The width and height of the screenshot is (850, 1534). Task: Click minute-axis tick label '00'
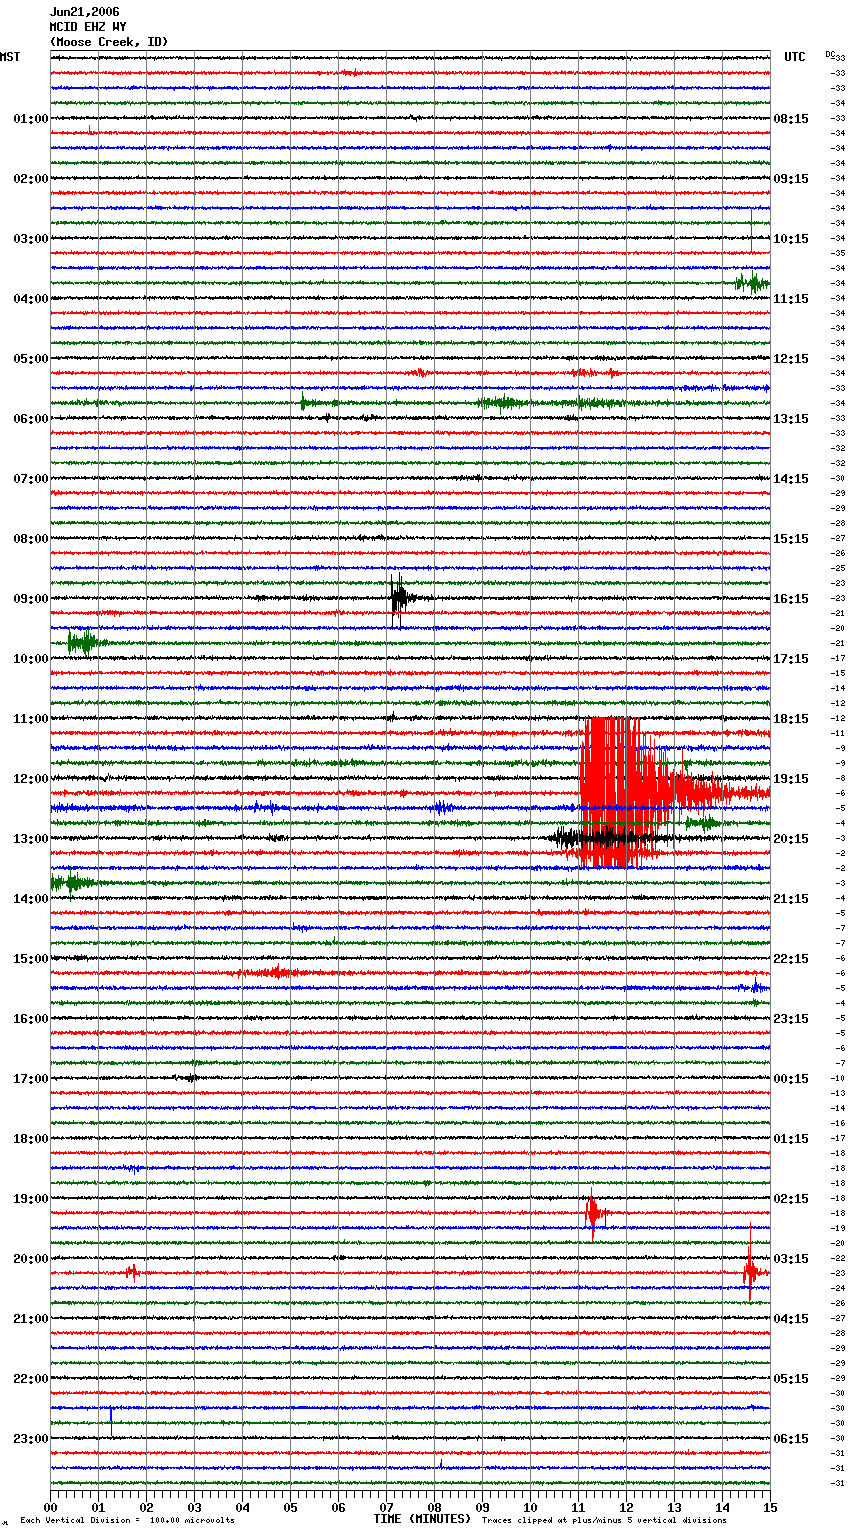(50, 1507)
